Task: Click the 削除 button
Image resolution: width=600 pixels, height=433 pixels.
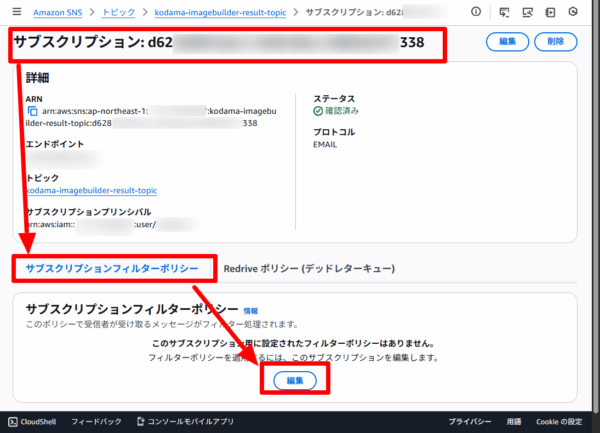Action: pyautogui.click(x=556, y=41)
